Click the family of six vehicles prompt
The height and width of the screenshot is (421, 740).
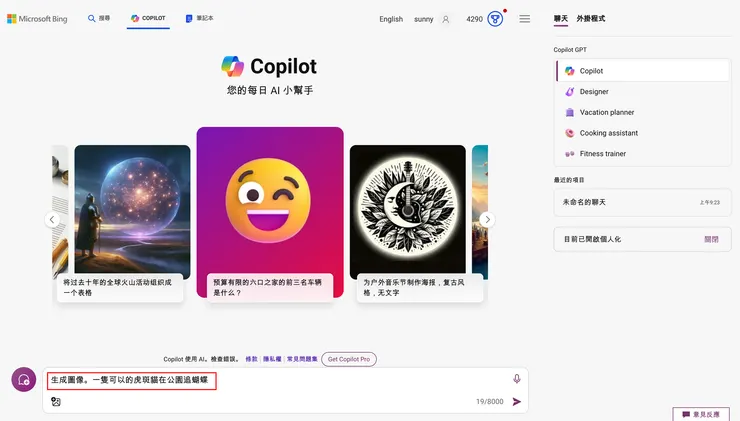tap(270, 287)
